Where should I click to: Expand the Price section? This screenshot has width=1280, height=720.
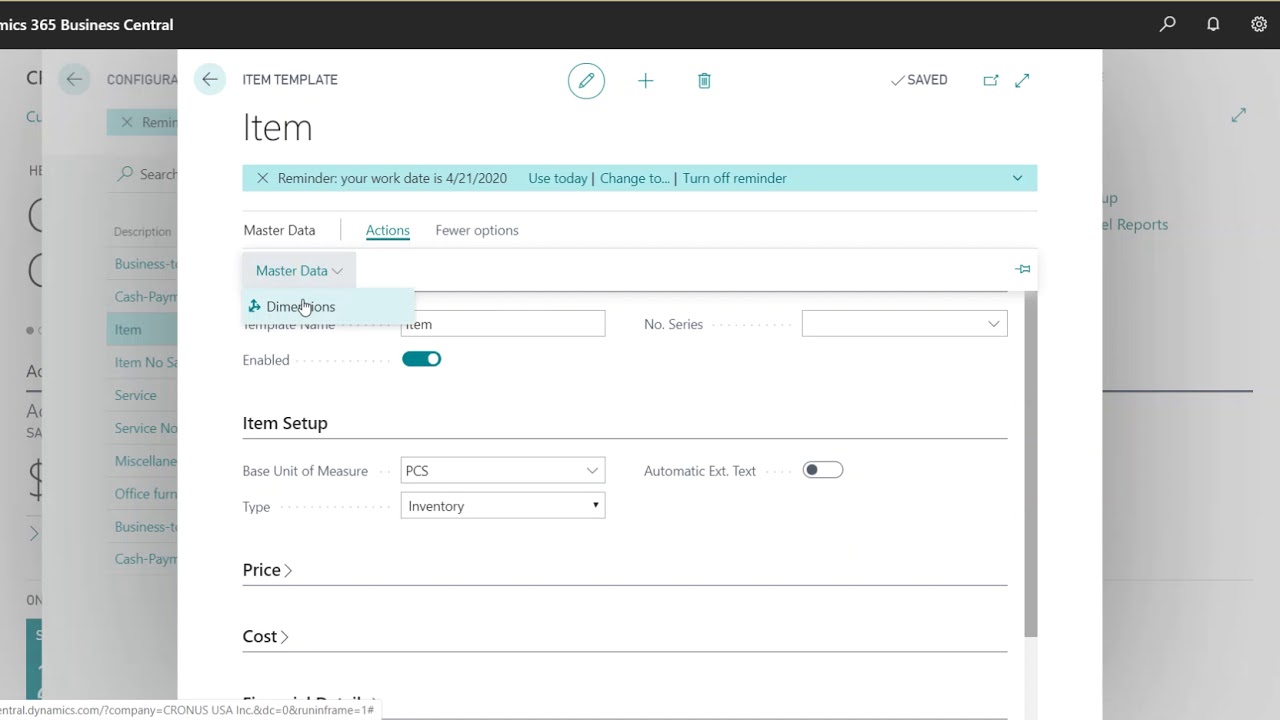(267, 570)
